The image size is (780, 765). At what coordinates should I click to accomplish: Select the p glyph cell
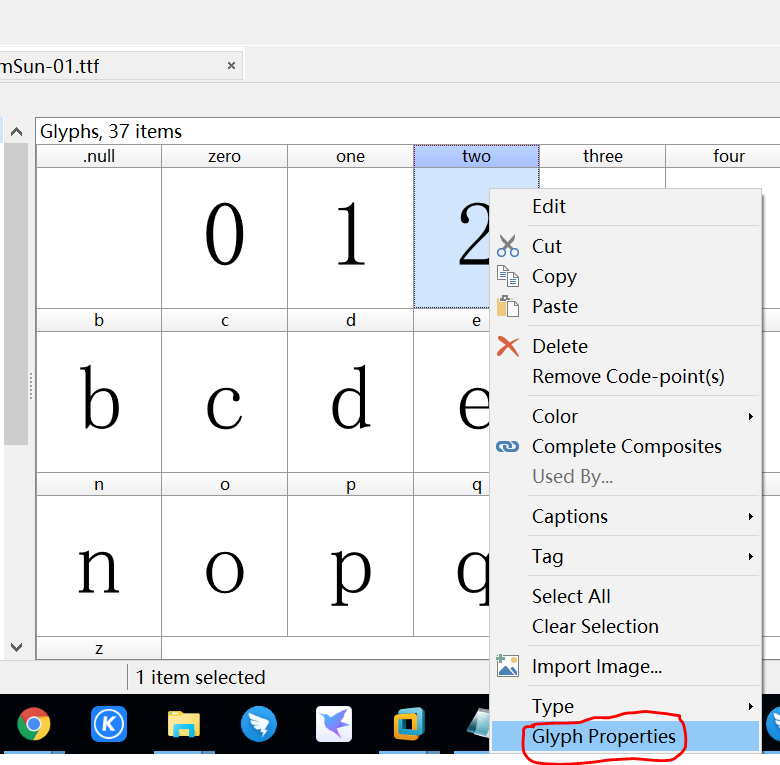350,566
